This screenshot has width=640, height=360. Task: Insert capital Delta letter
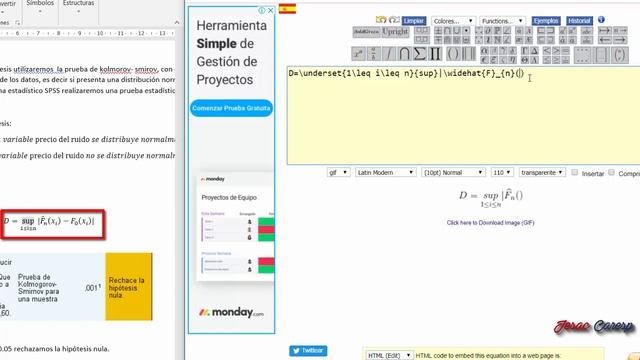click(x=534, y=51)
